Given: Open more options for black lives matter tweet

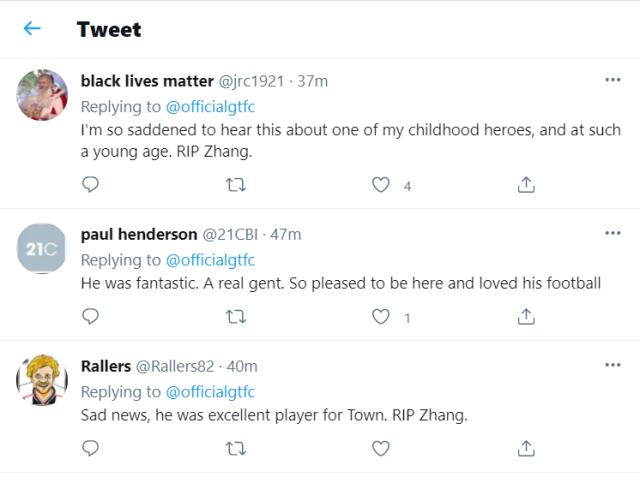Looking at the screenshot, I should (613, 80).
